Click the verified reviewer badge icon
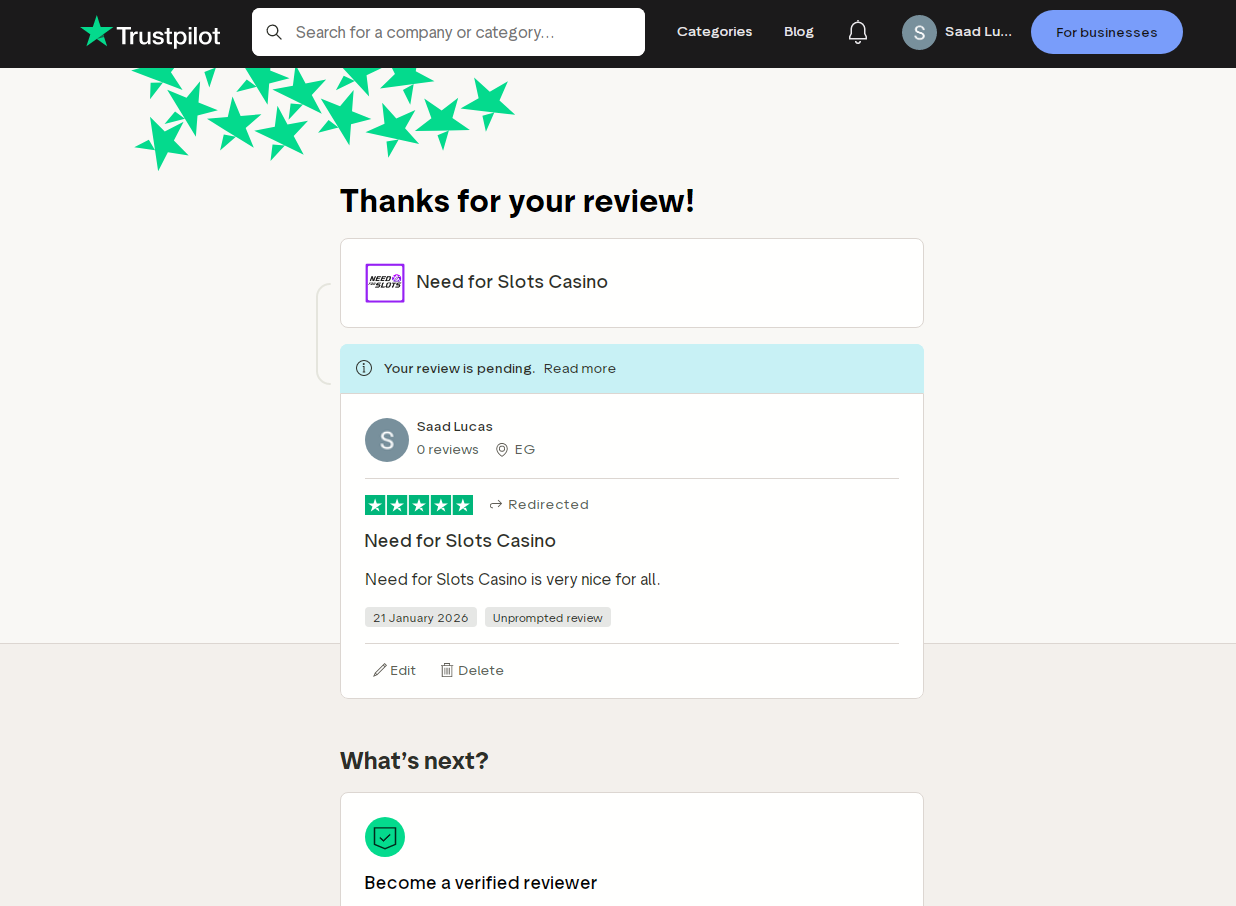 [385, 837]
